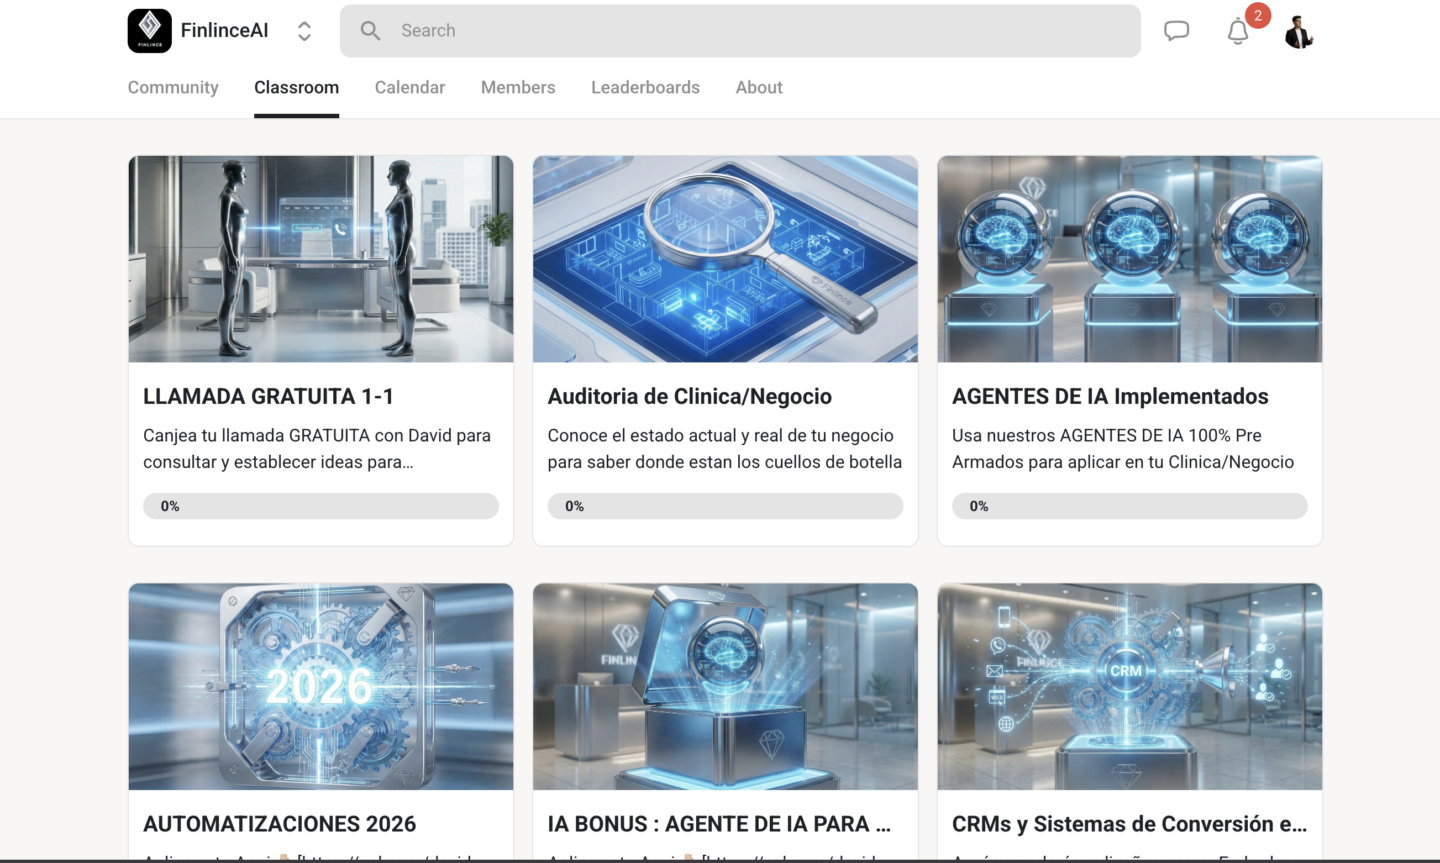Open the chat messages icon
Image resolution: width=1440 pixels, height=863 pixels.
pos(1177,31)
